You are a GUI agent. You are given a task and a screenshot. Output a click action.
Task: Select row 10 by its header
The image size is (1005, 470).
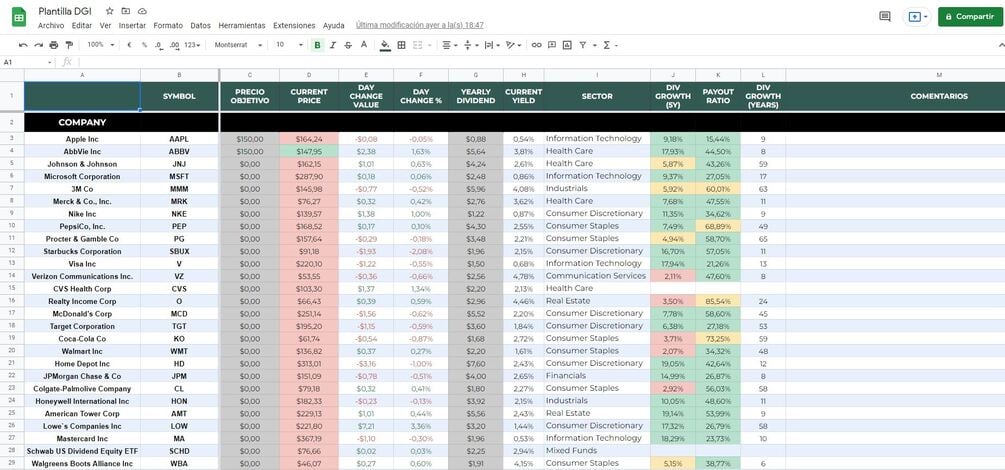click(x=12, y=226)
